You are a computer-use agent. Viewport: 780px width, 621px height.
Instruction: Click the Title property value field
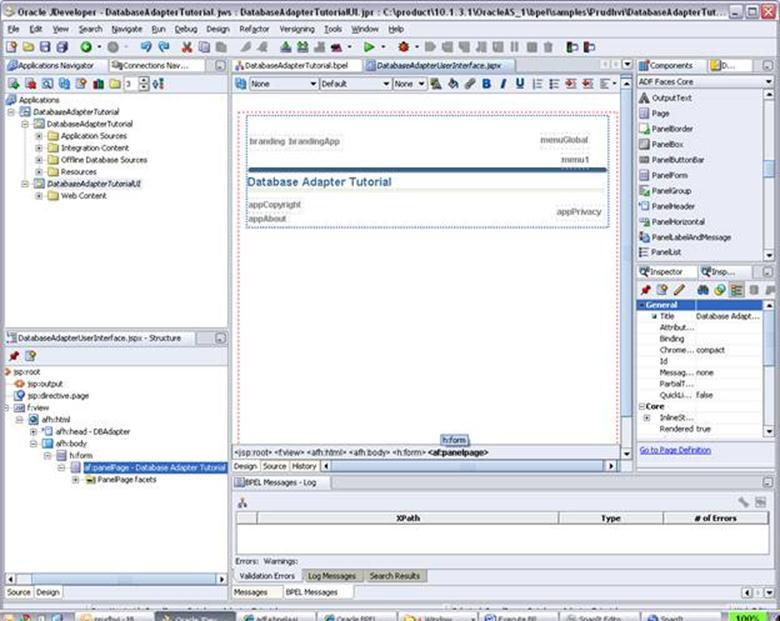728,316
